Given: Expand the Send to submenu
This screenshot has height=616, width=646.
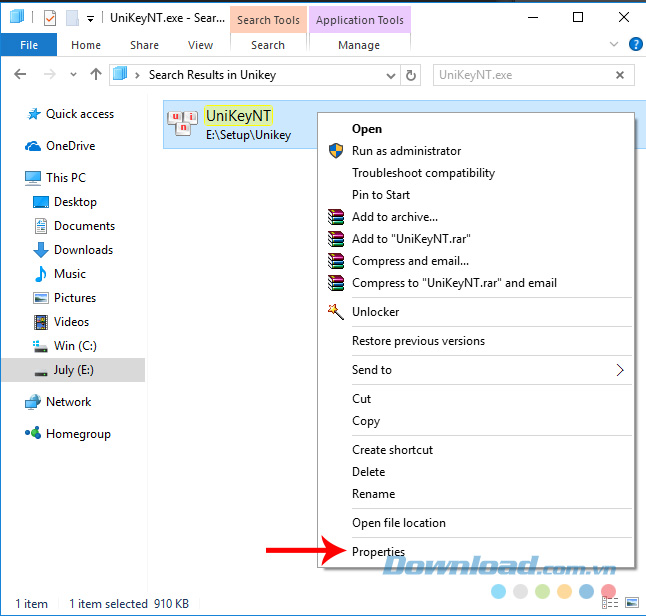Looking at the screenshot, I should 619,370.
